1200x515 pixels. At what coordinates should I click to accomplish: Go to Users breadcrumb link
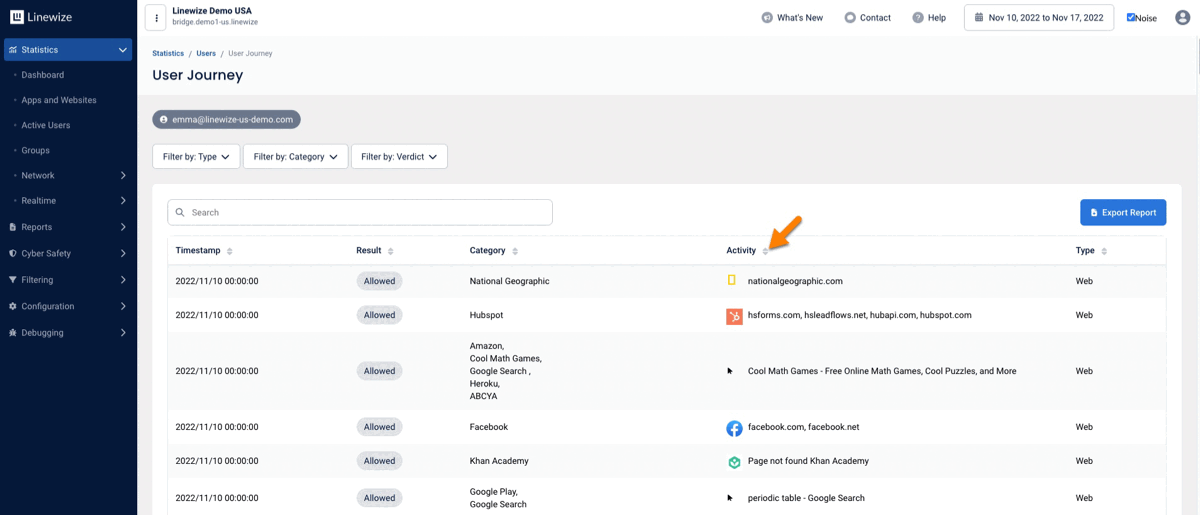[x=206, y=53]
